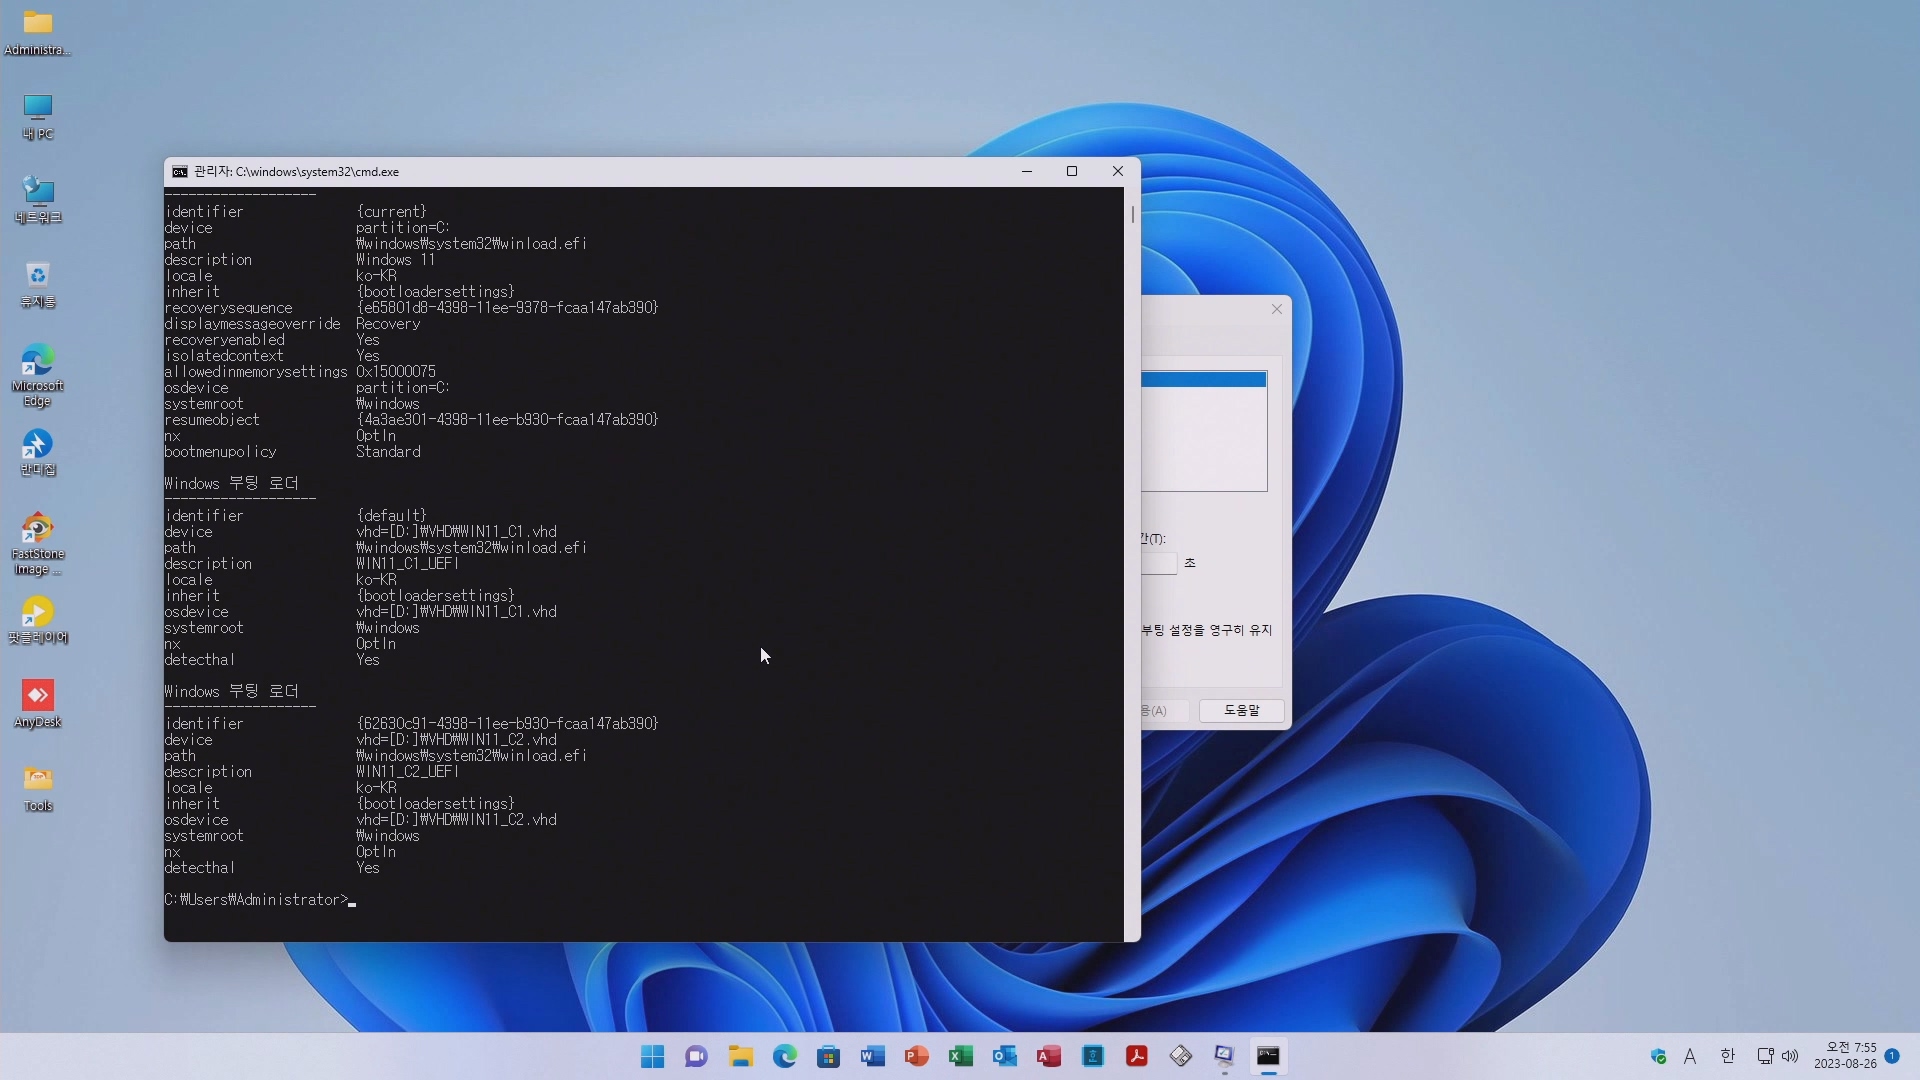Viewport: 1920px width, 1080px height.
Task: Open Microsoft Store from the taskbar
Action: [x=828, y=1056]
